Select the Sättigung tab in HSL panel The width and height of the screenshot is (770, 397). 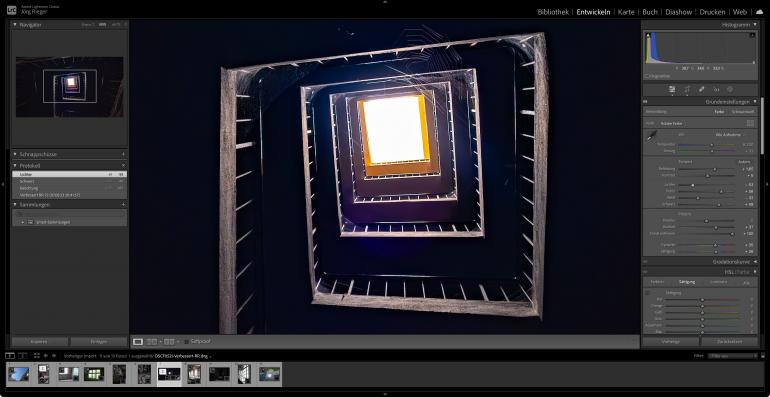686,282
